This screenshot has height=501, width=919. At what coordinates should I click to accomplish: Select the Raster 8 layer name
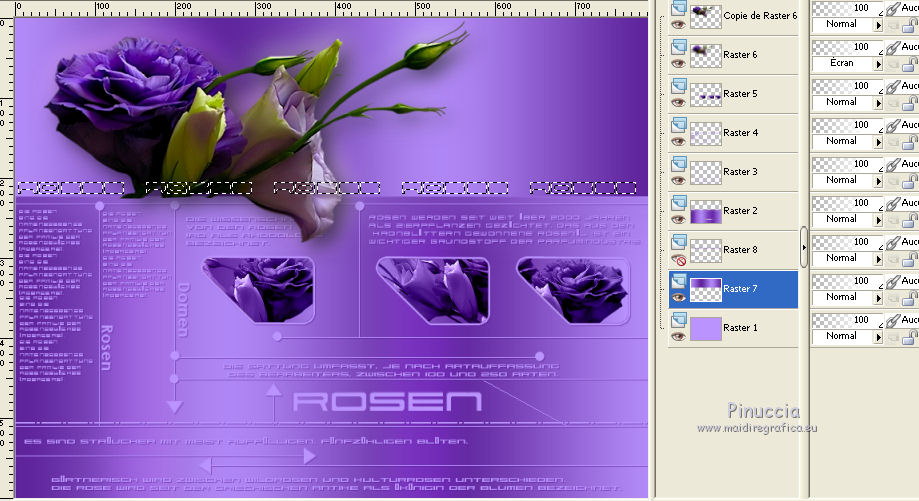[x=740, y=250]
